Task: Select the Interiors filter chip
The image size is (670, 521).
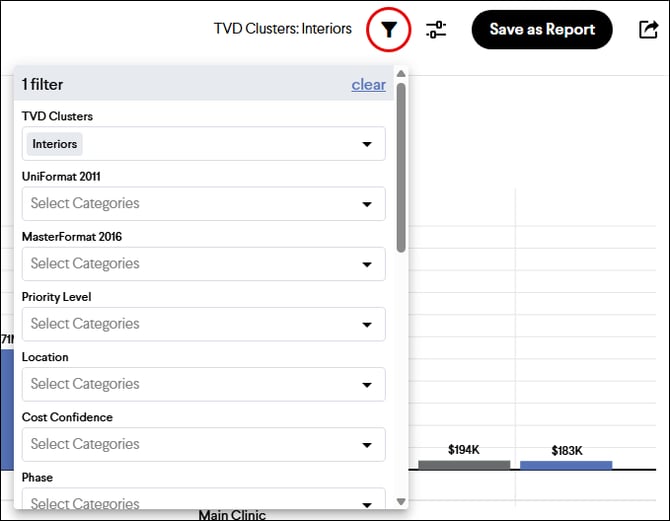Action: pos(55,144)
